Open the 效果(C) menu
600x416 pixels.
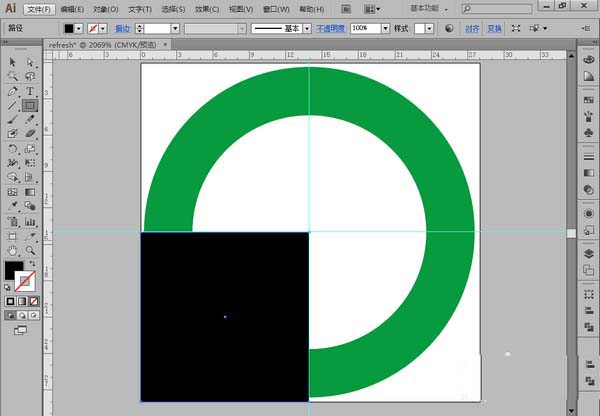(207, 9)
